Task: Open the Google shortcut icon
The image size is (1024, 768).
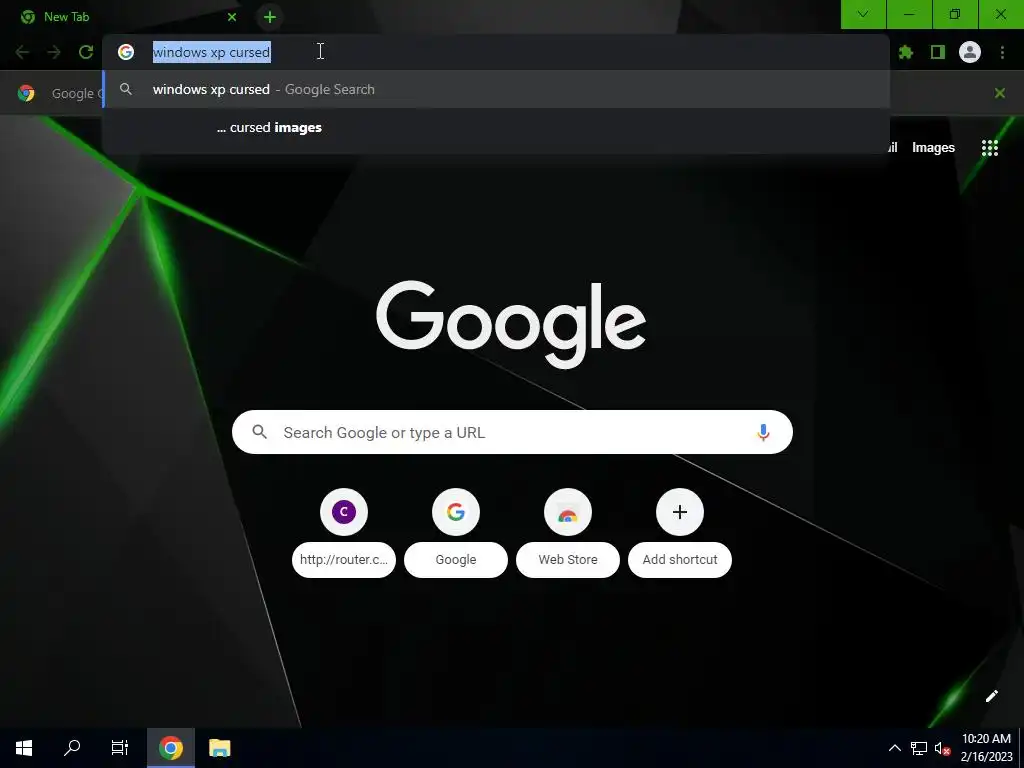Action: pos(456,512)
